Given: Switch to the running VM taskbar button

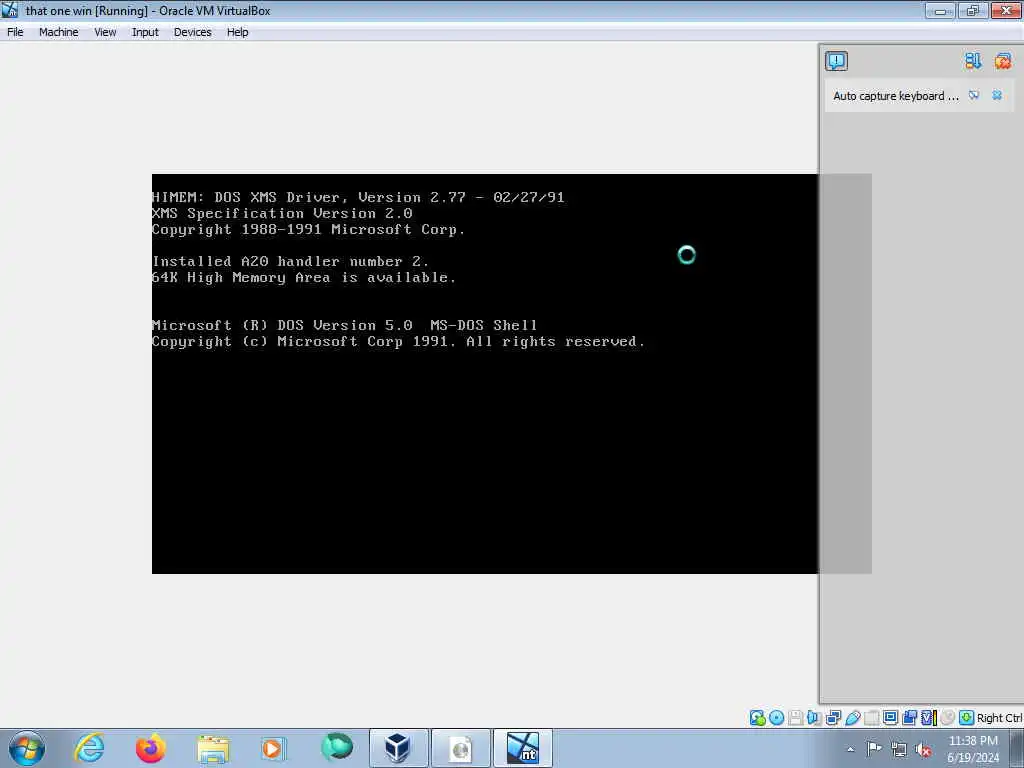Looking at the screenshot, I should point(522,748).
